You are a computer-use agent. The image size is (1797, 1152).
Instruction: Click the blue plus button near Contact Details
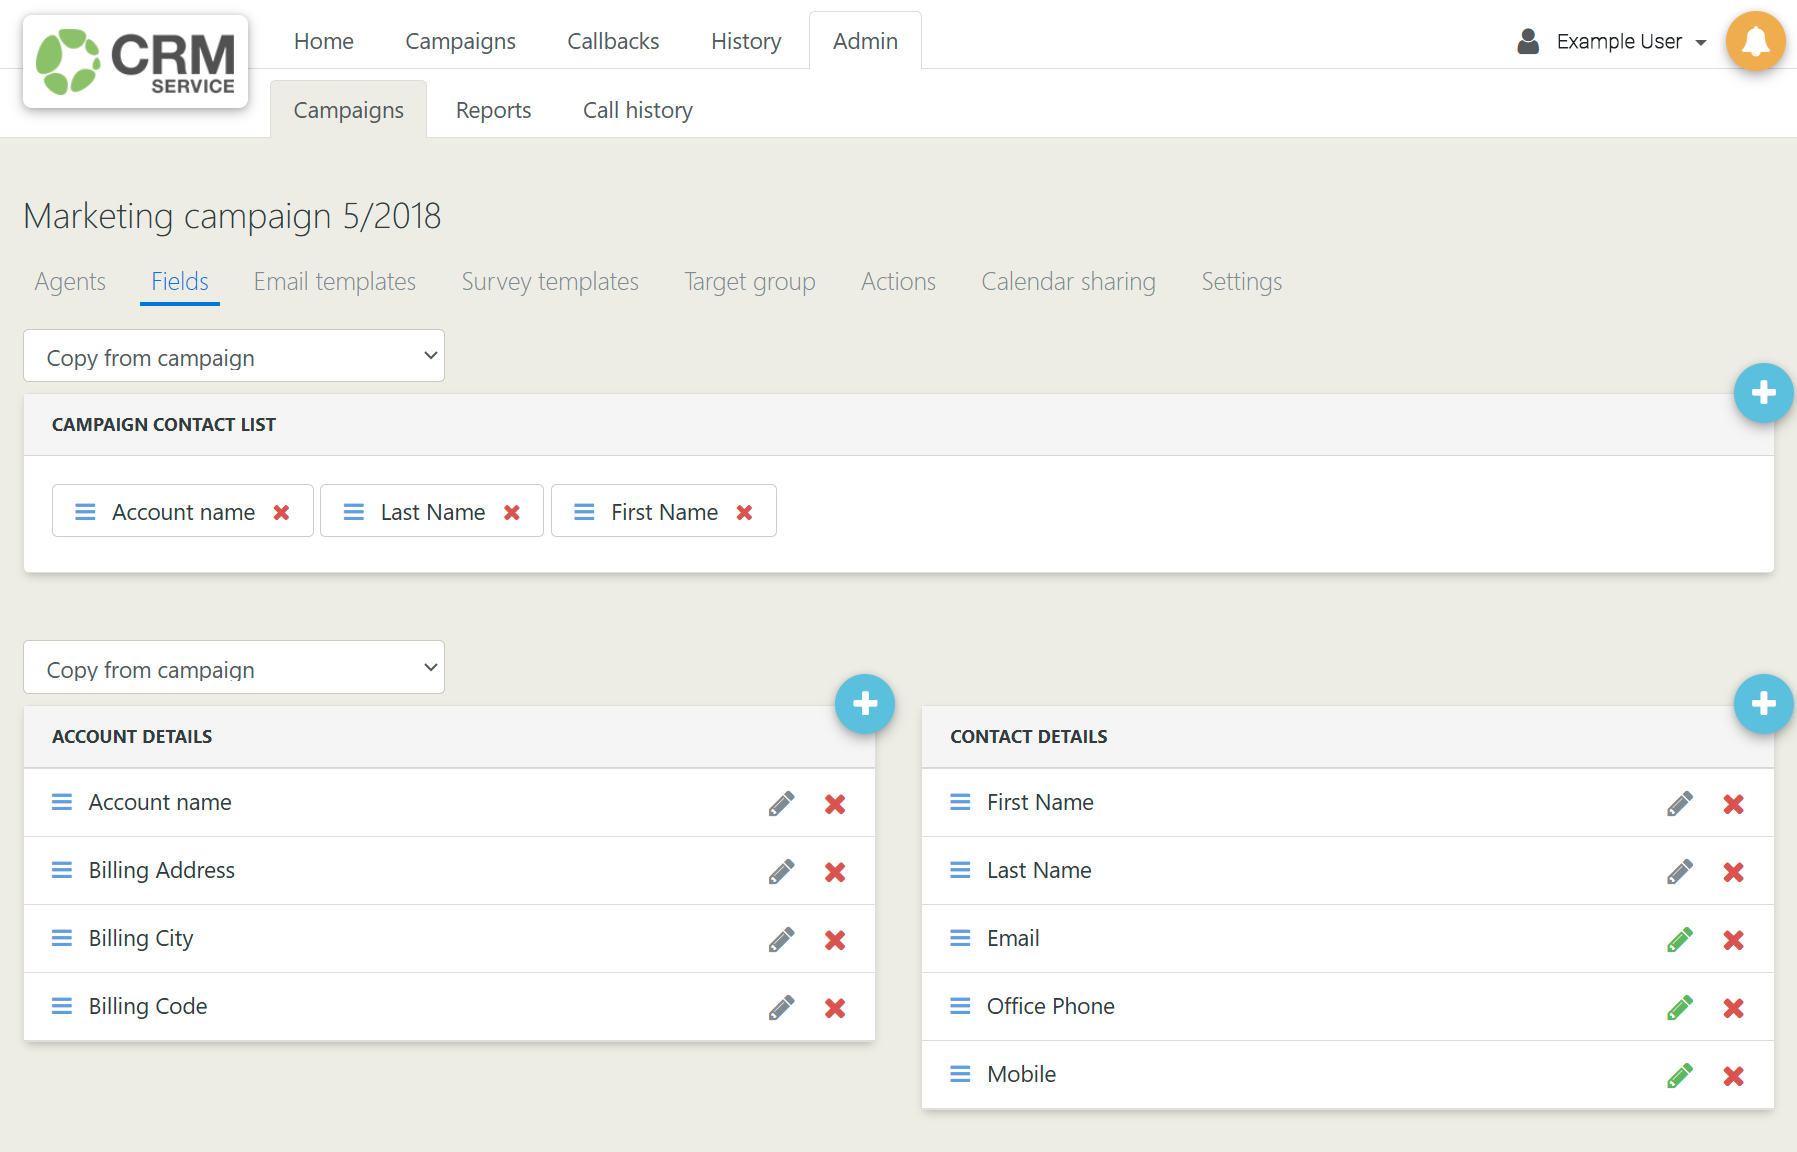1763,704
